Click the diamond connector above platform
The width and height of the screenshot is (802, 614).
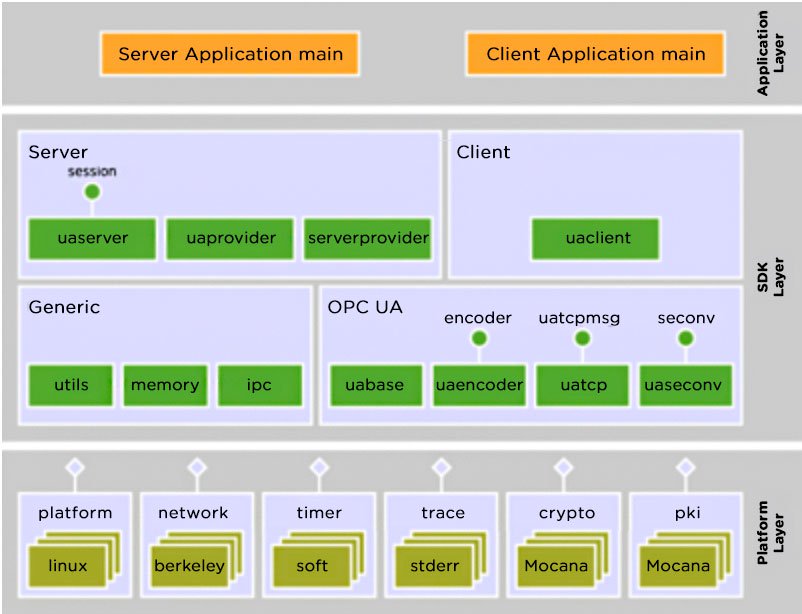point(75,467)
